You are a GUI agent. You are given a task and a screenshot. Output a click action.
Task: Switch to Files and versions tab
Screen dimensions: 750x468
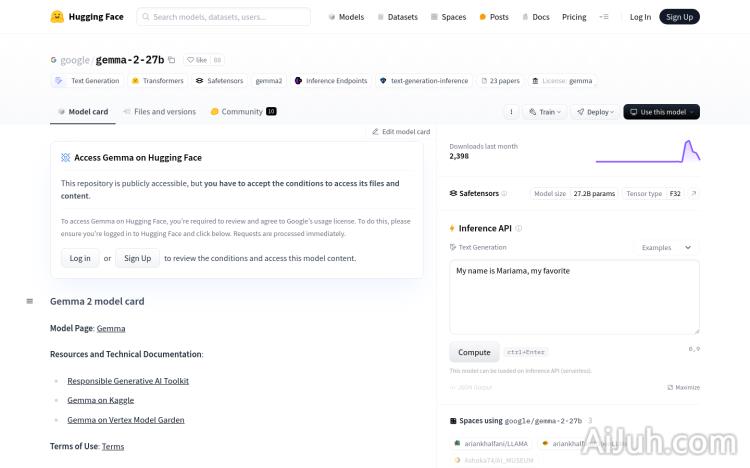[160, 112]
